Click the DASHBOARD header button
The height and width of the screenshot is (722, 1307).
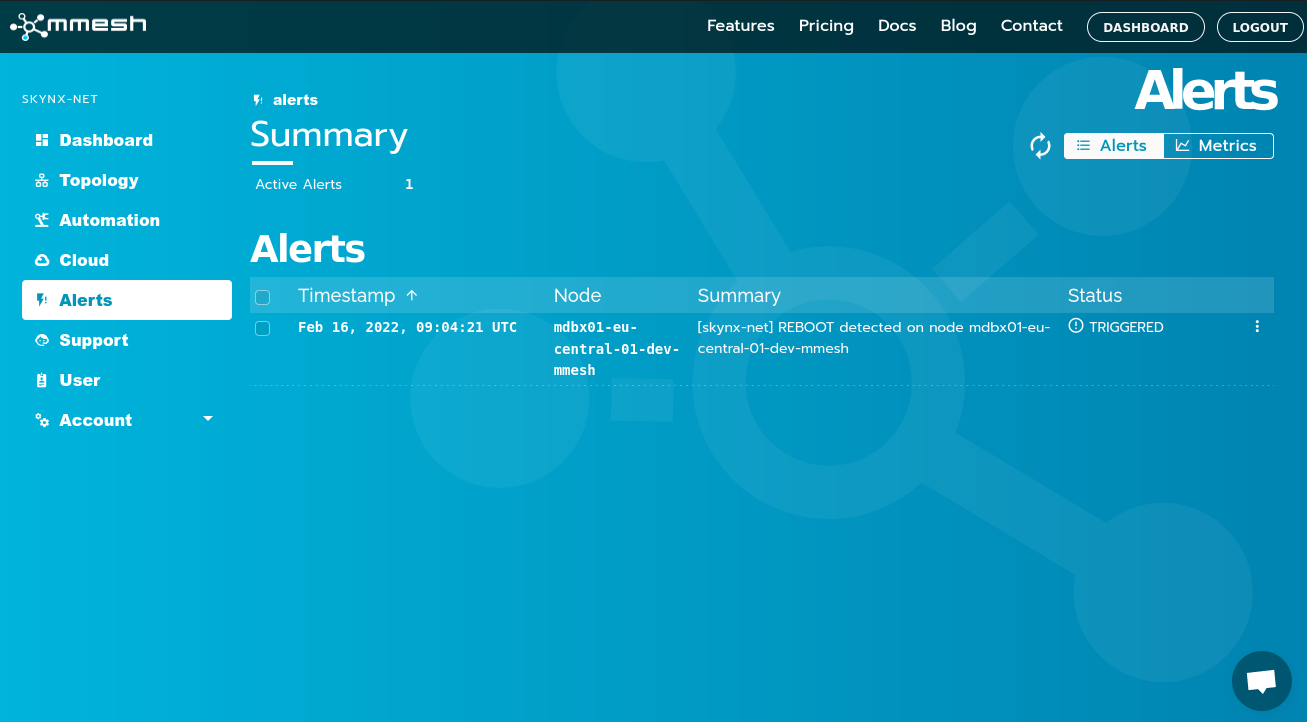[1146, 27]
